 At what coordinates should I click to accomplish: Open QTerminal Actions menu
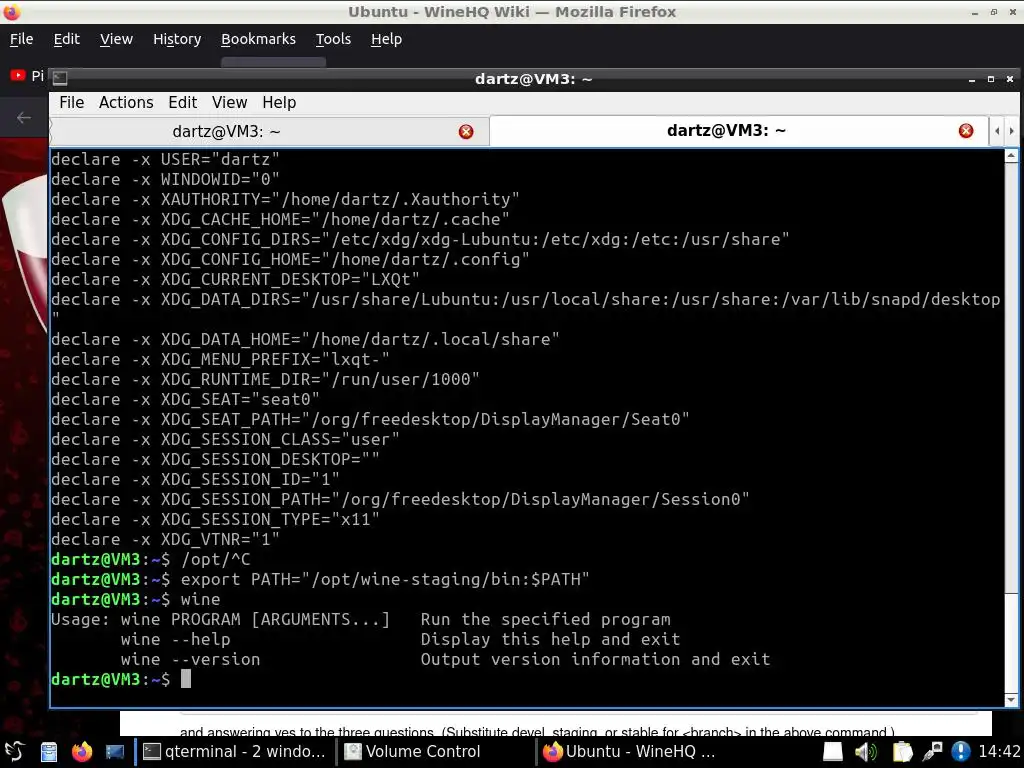coord(126,103)
